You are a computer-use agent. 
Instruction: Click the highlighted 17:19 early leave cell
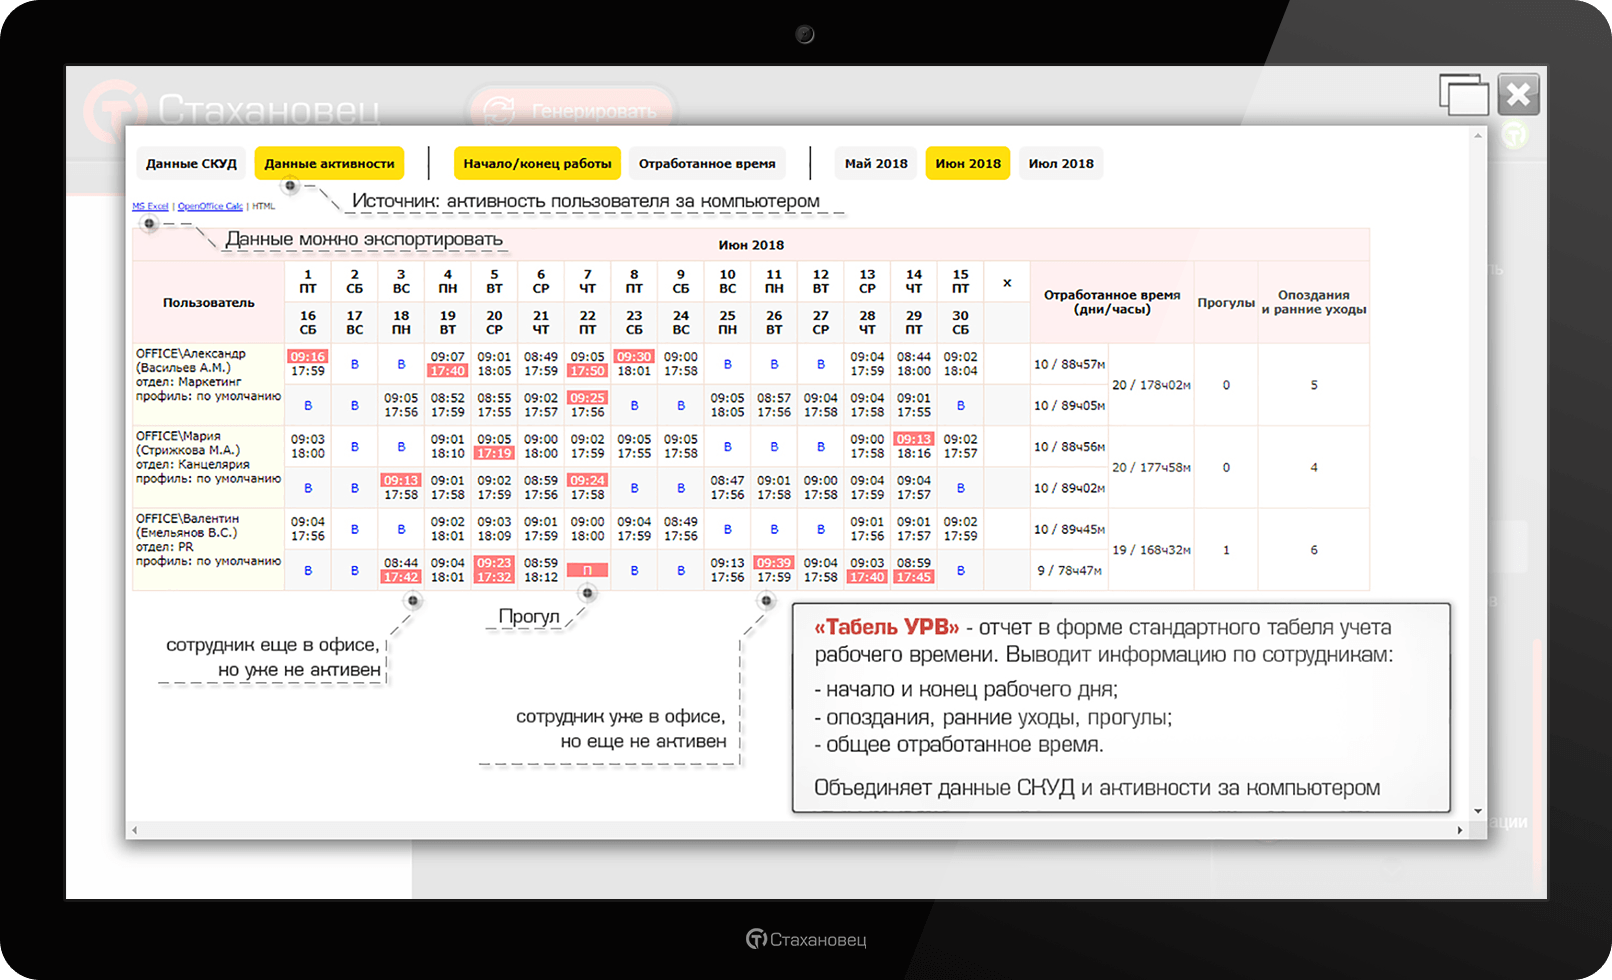494,453
